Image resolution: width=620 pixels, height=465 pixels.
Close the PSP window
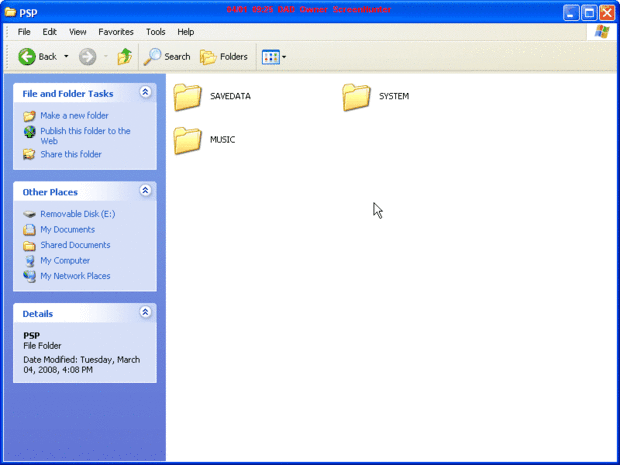click(607, 13)
